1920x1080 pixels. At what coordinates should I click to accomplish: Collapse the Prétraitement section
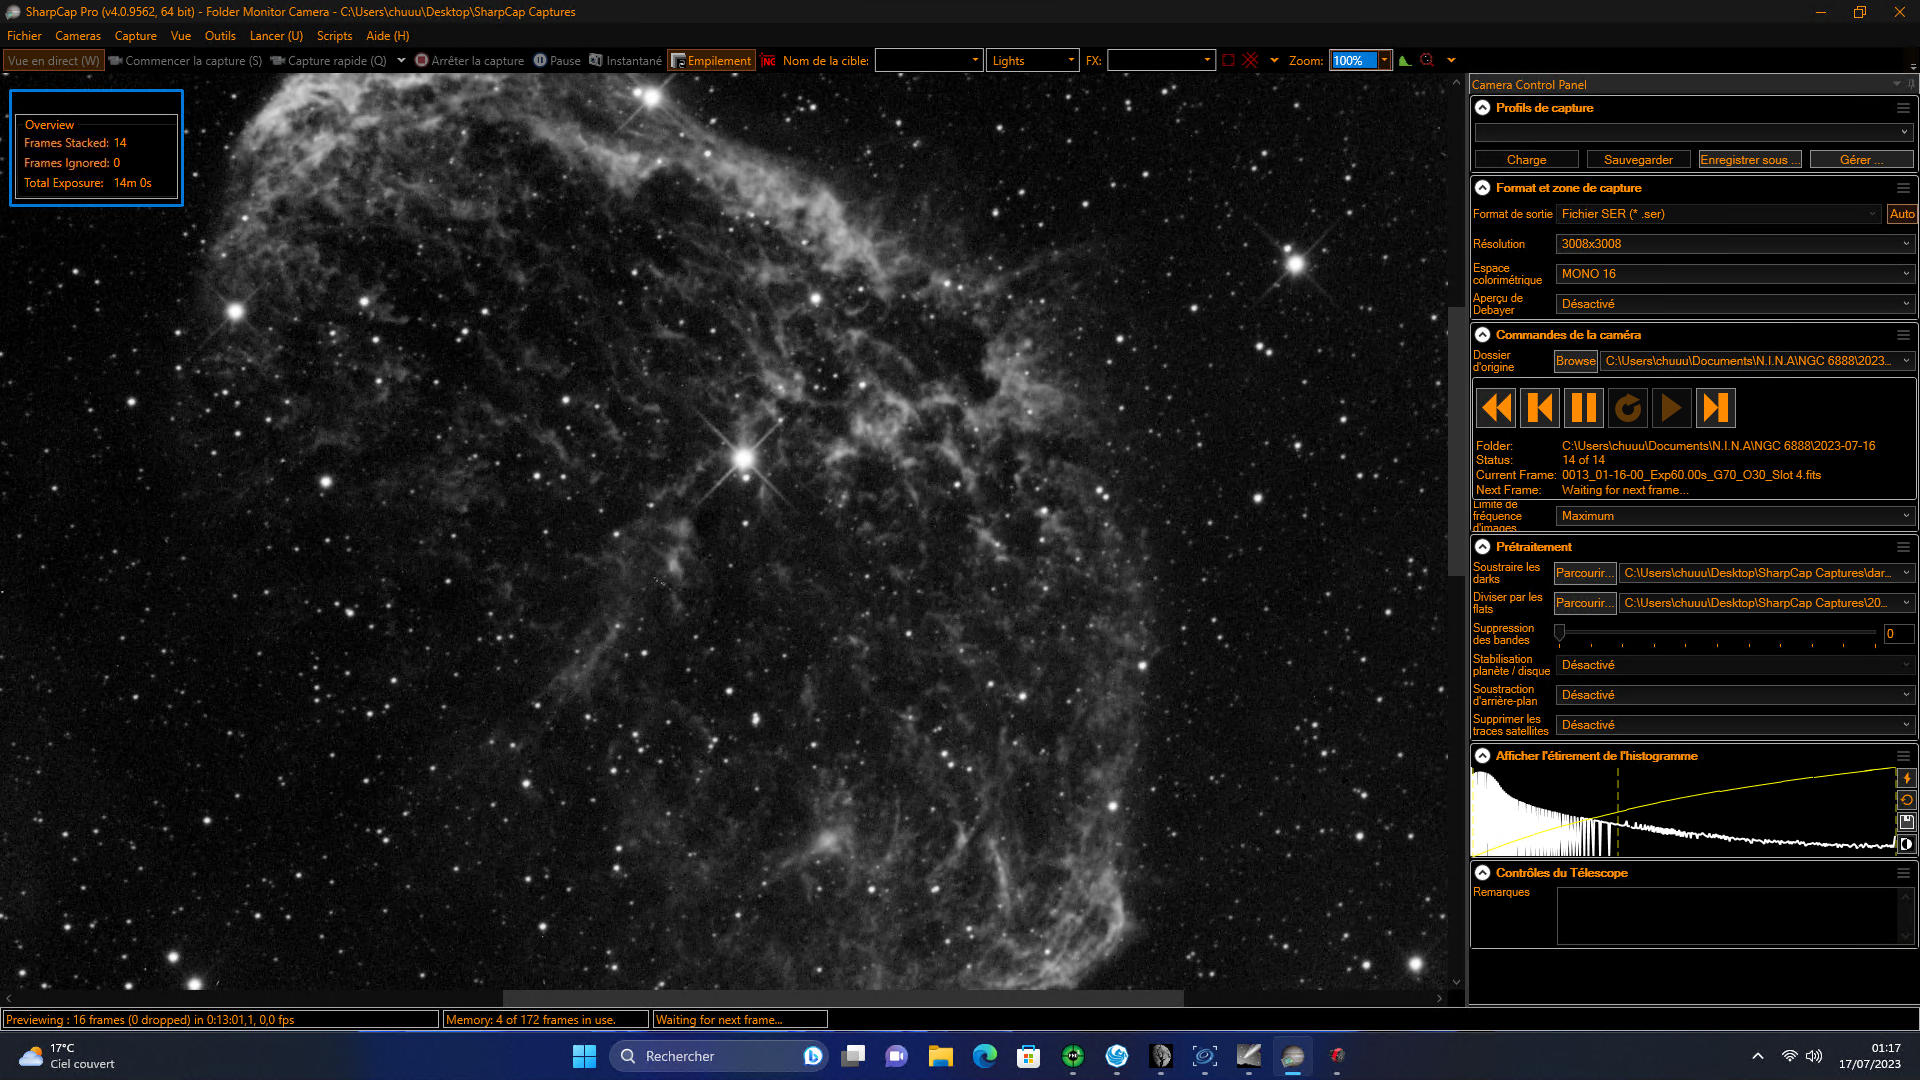[x=1483, y=547]
